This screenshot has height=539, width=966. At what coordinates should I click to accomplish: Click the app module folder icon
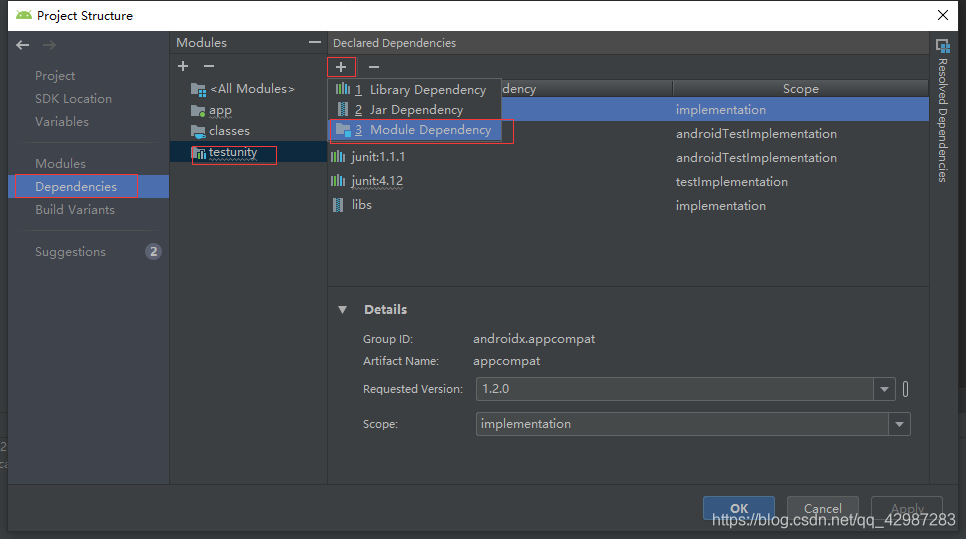(198, 111)
